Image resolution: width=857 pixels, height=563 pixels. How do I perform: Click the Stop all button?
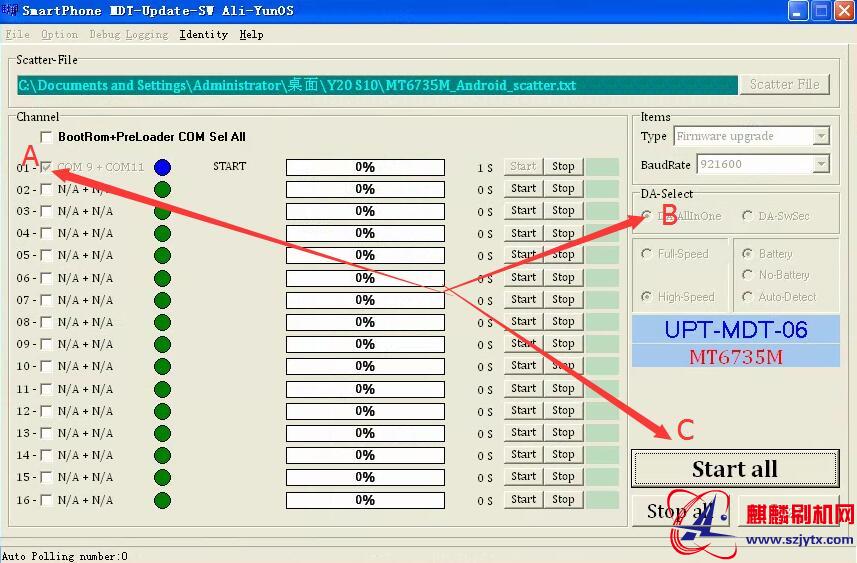(x=680, y=512)
